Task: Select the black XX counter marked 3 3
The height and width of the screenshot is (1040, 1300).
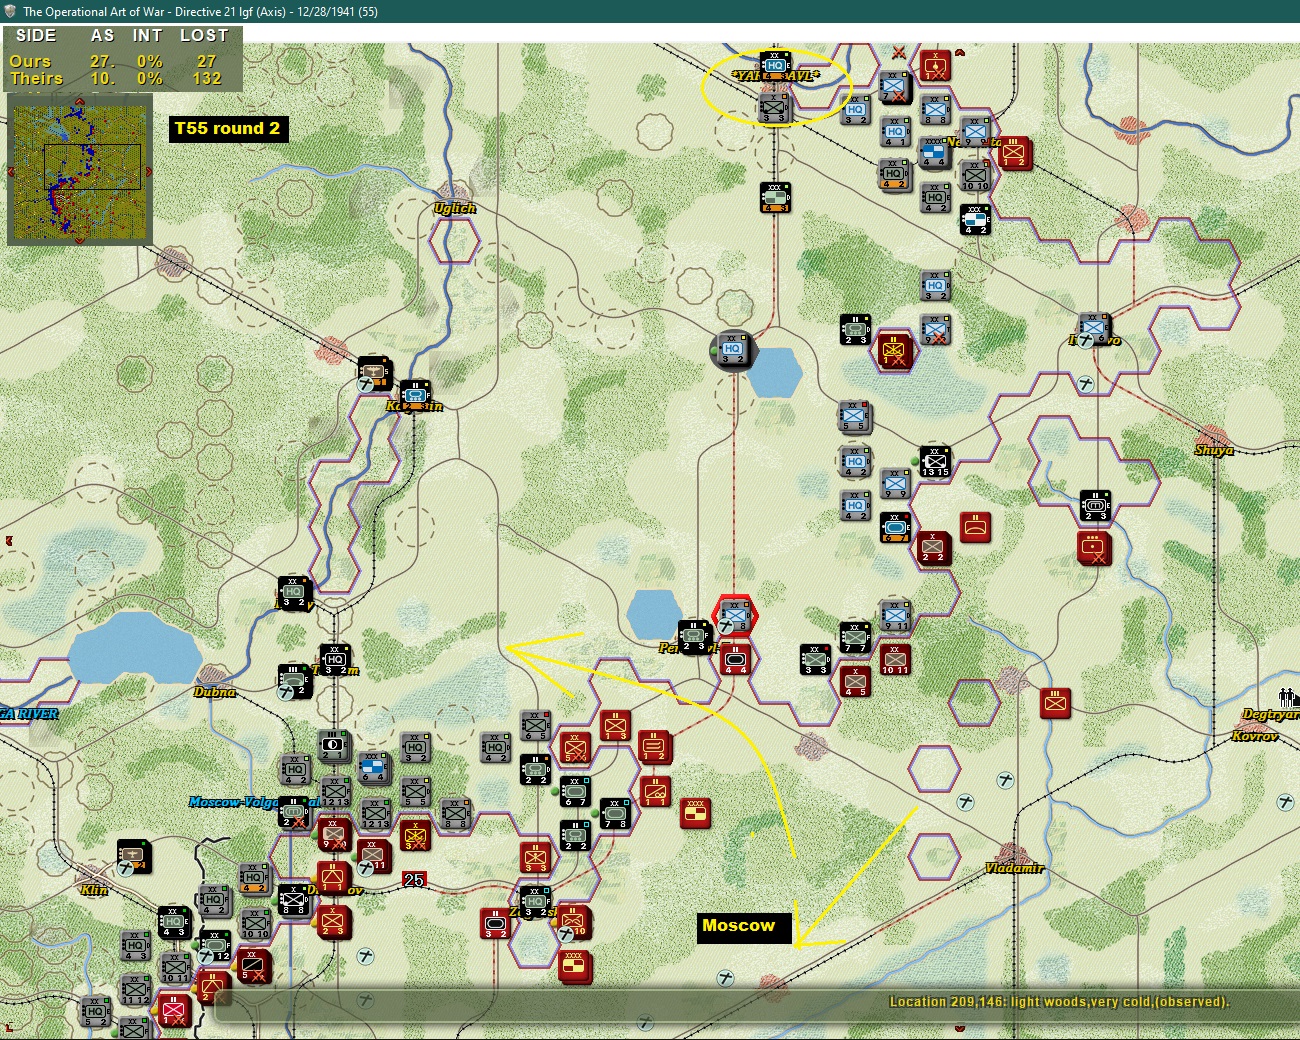Action: [815, 659]
